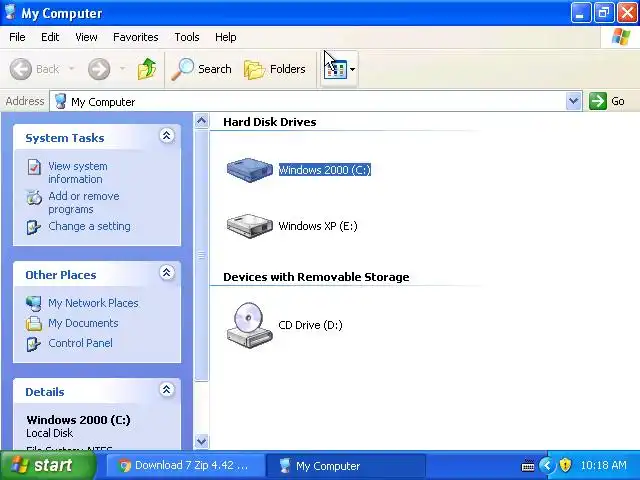Click the Forward arrow toolbar icon
Screen dimensions: 640x480
click(99, 69)
